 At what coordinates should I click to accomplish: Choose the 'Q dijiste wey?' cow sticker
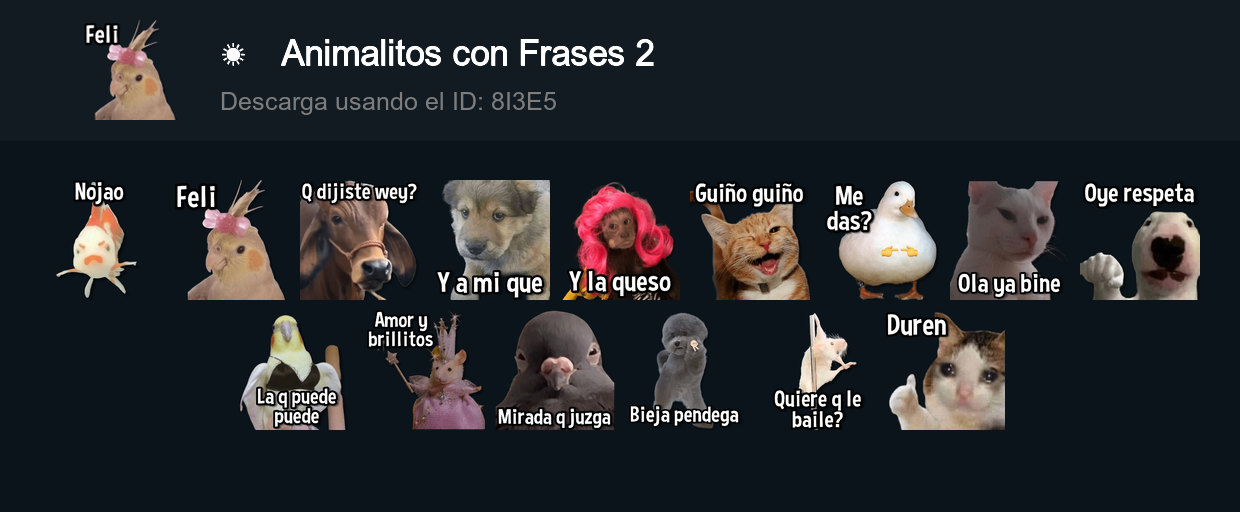[359, 240]
